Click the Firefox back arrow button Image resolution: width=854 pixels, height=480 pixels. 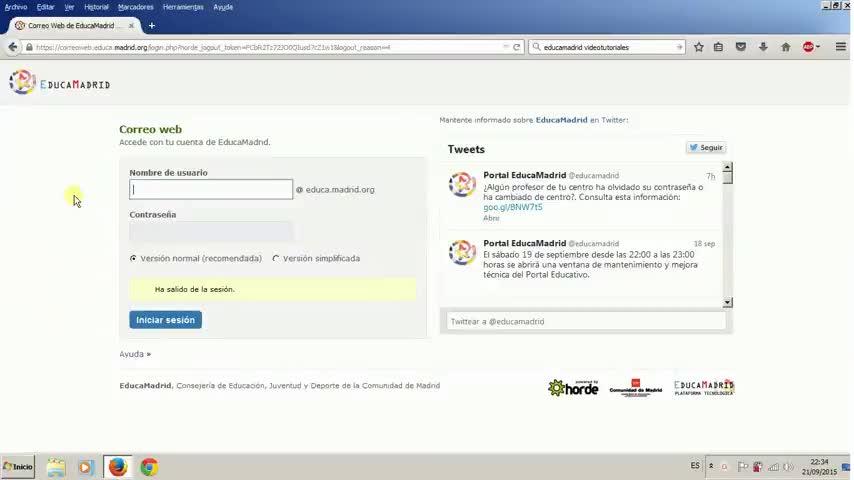(13, 47)
